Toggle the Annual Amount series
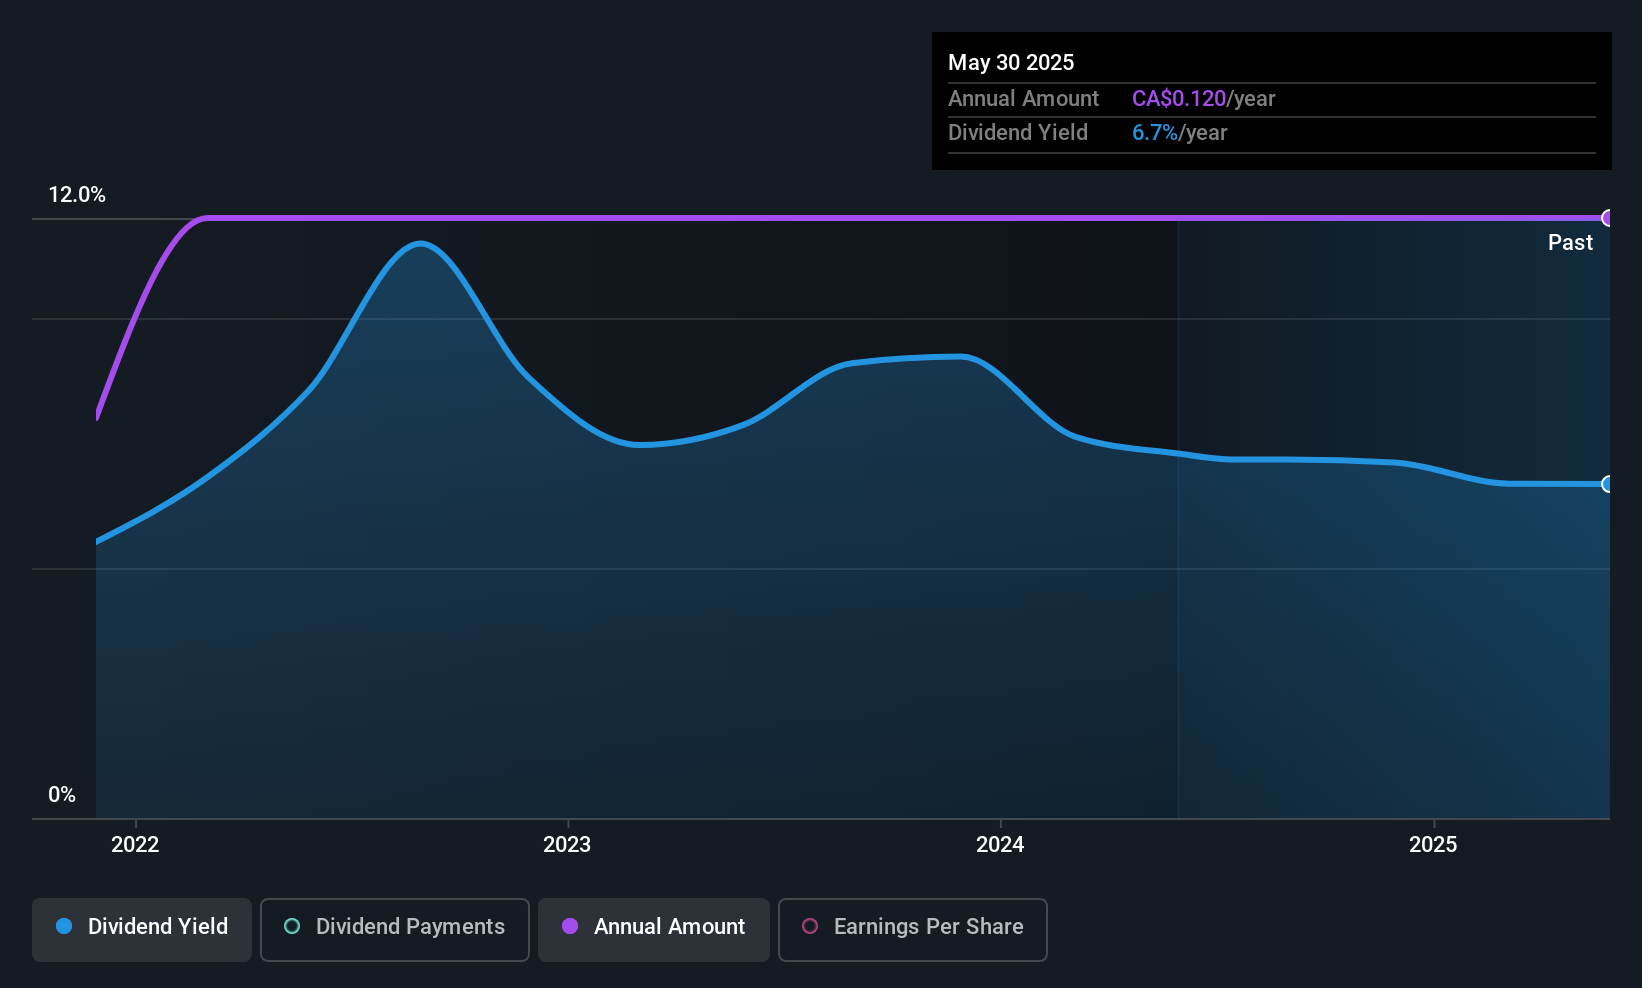This screenshot has width=1642, height=988. 654,929
